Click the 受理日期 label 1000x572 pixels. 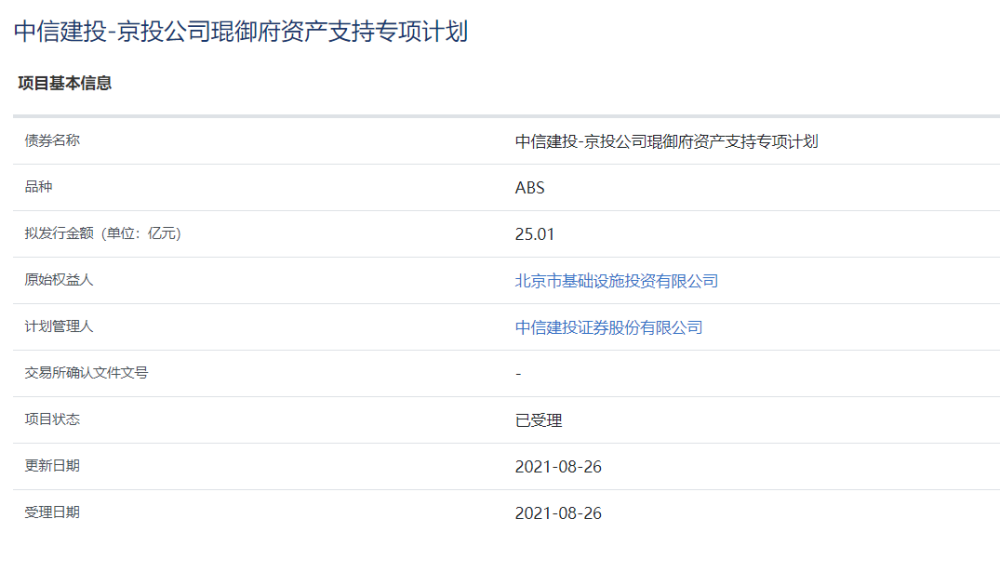click(52, 512)
